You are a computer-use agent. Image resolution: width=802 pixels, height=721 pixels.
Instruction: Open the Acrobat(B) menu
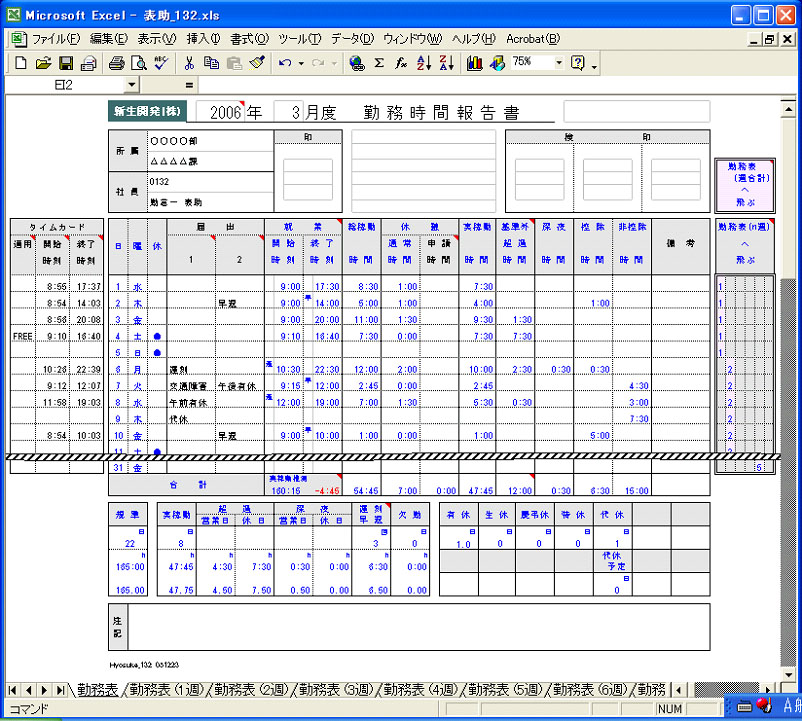click(533, 39)
